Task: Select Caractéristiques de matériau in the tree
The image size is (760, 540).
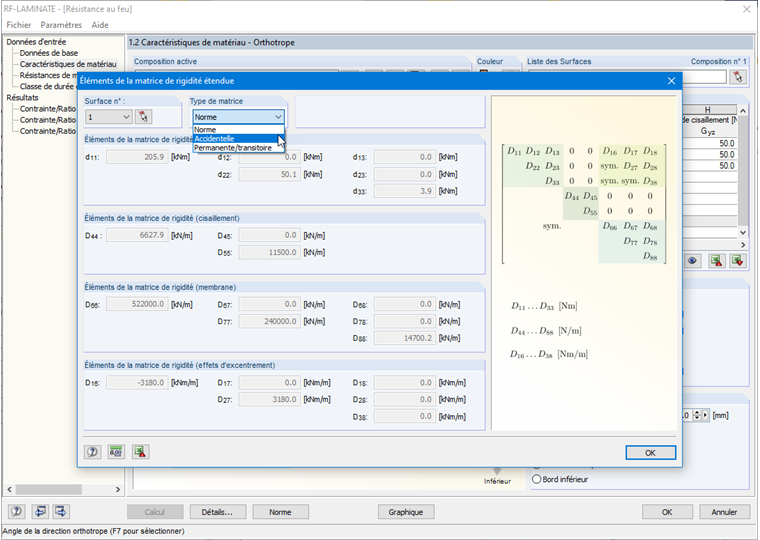Action: [68, 64]
